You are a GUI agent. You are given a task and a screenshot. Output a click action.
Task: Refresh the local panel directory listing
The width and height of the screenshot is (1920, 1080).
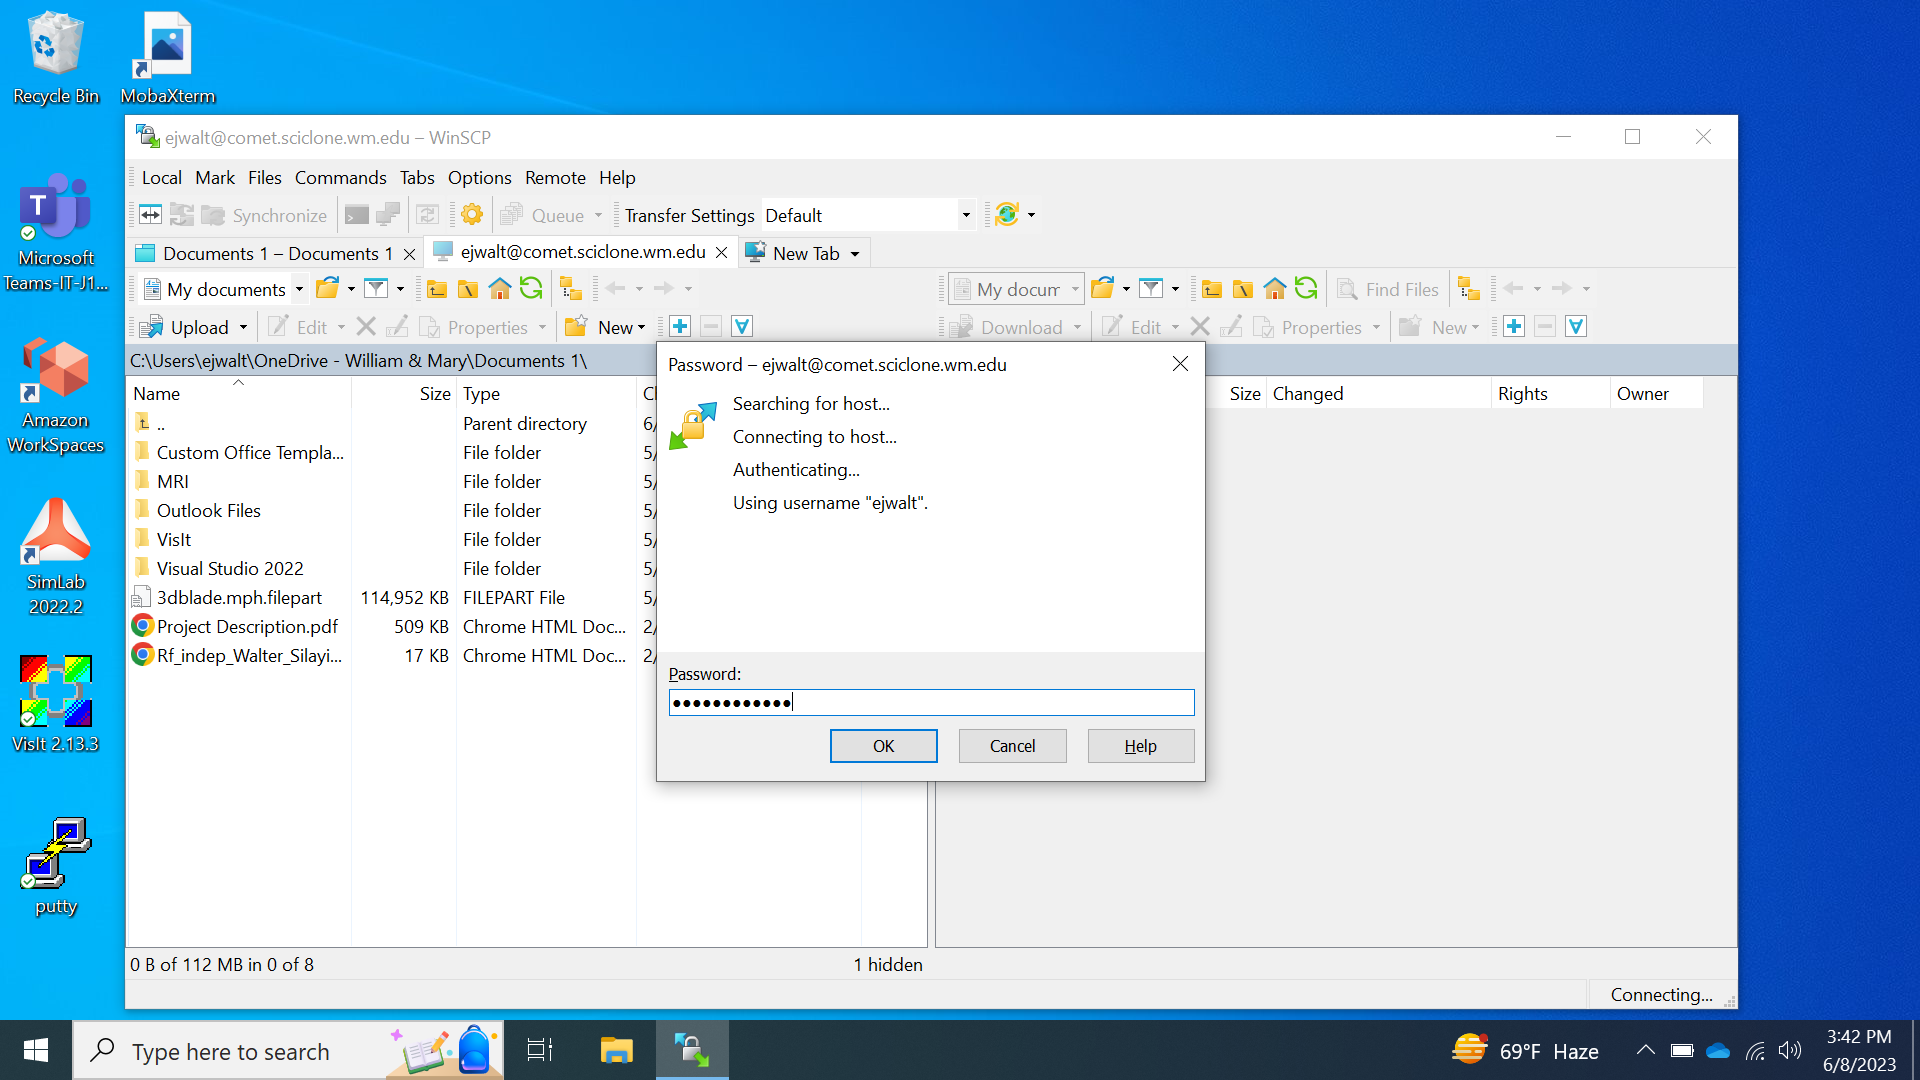coord(531,289)
